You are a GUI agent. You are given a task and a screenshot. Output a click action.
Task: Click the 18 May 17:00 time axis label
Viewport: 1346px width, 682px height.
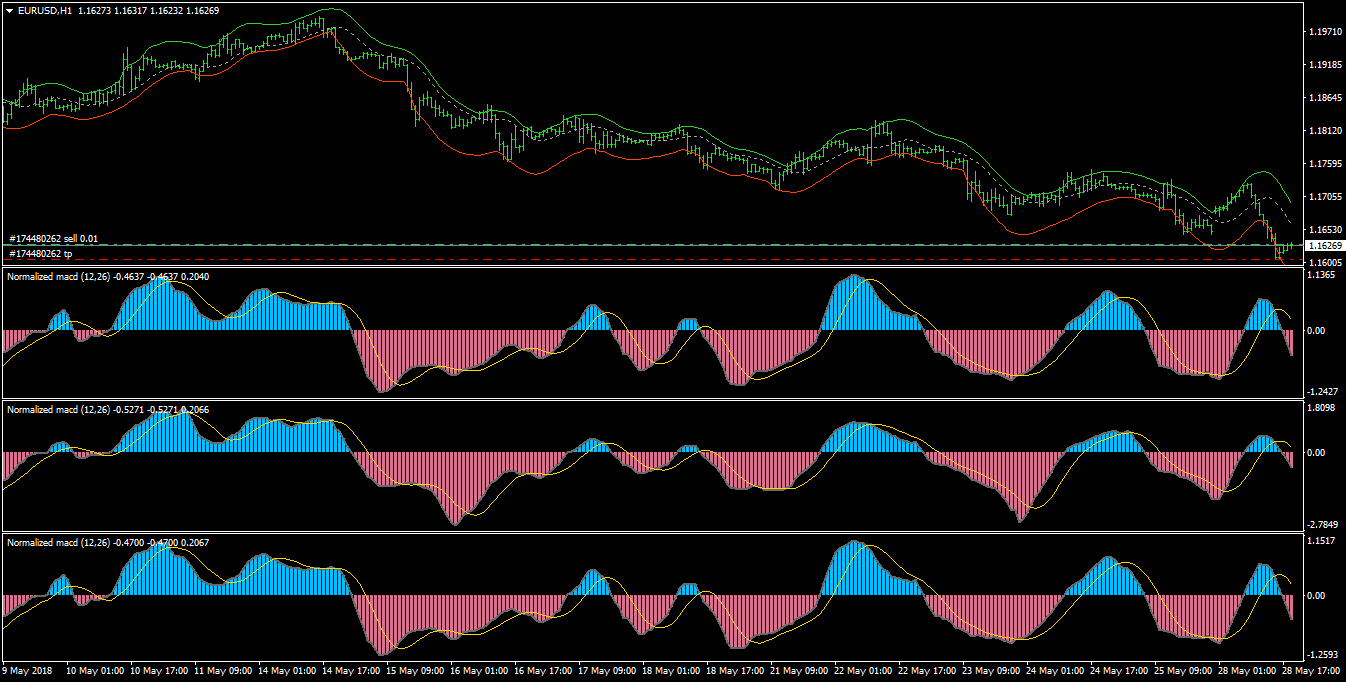pos(736,671)
